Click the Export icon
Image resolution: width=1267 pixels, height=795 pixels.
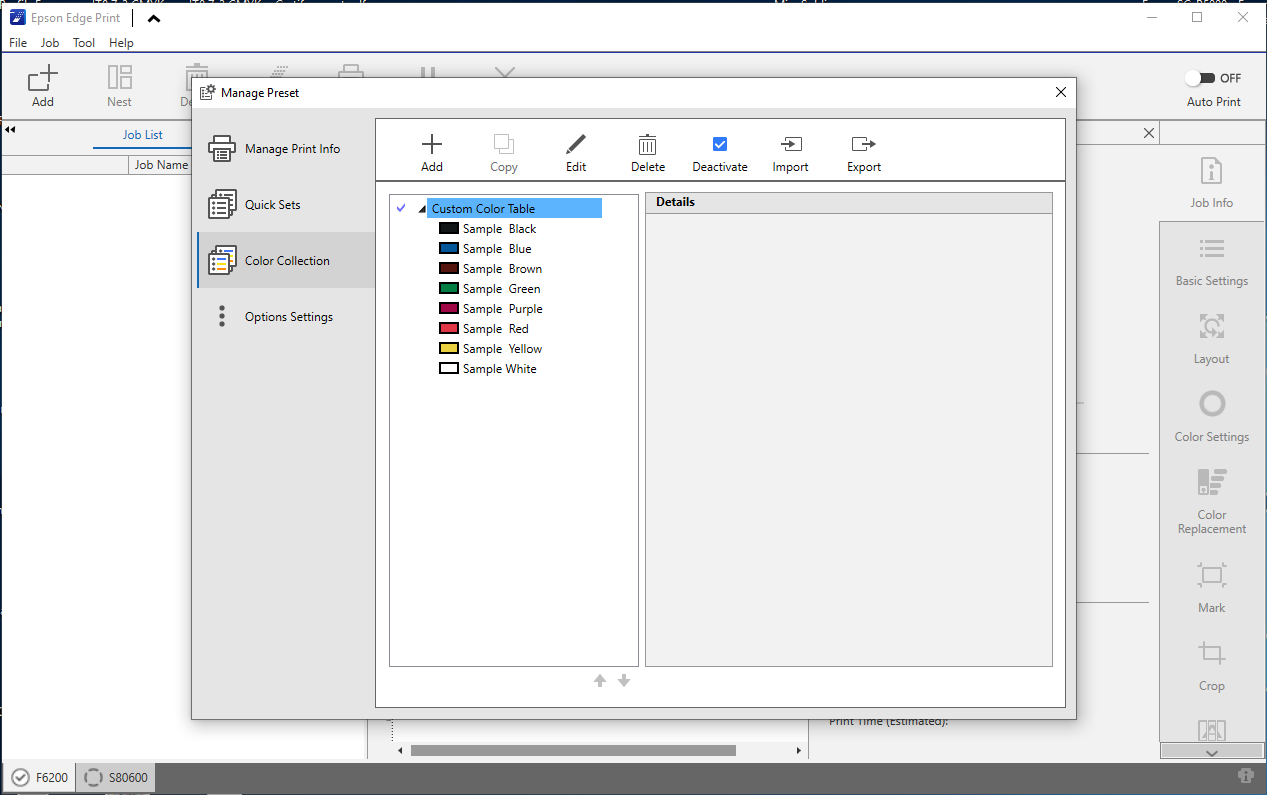[864, 144]
